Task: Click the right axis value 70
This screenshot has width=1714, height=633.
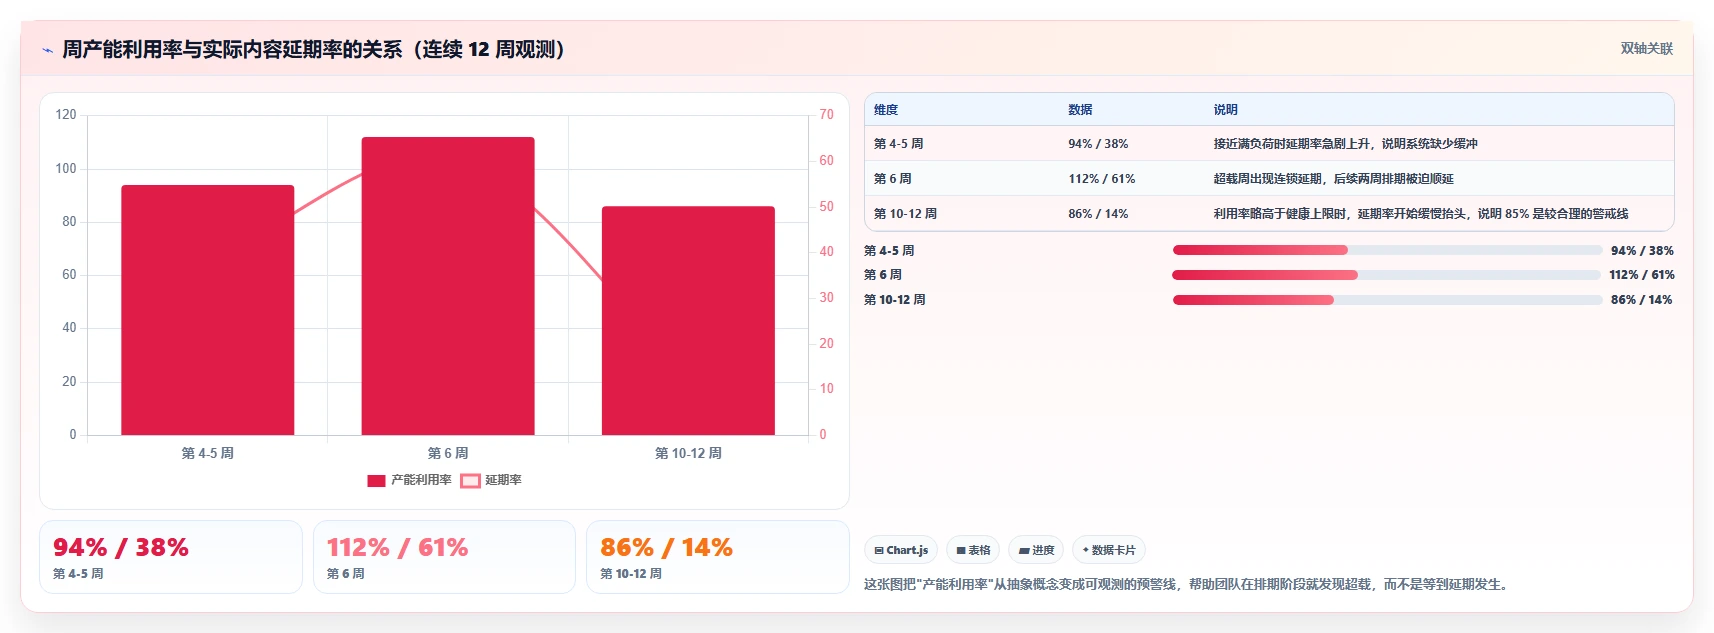Action: point(826,115)
